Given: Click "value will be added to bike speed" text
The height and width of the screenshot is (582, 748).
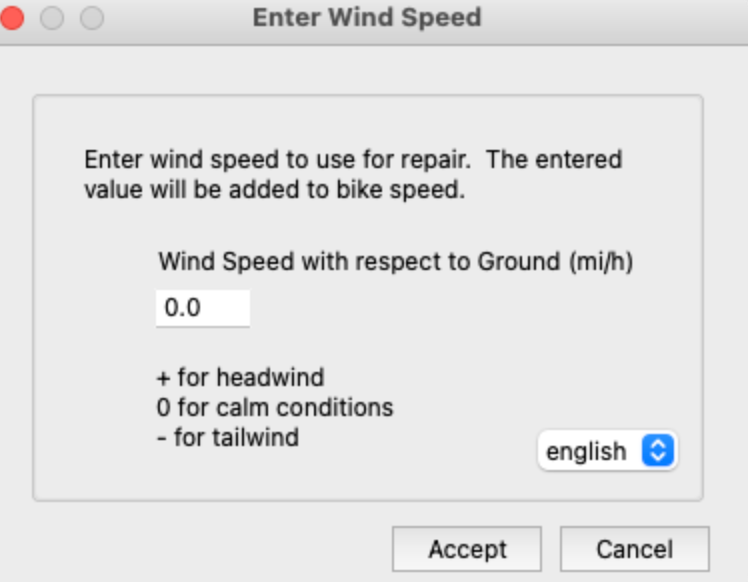Looking at the screenshot, I should click(x=275, y=190).
